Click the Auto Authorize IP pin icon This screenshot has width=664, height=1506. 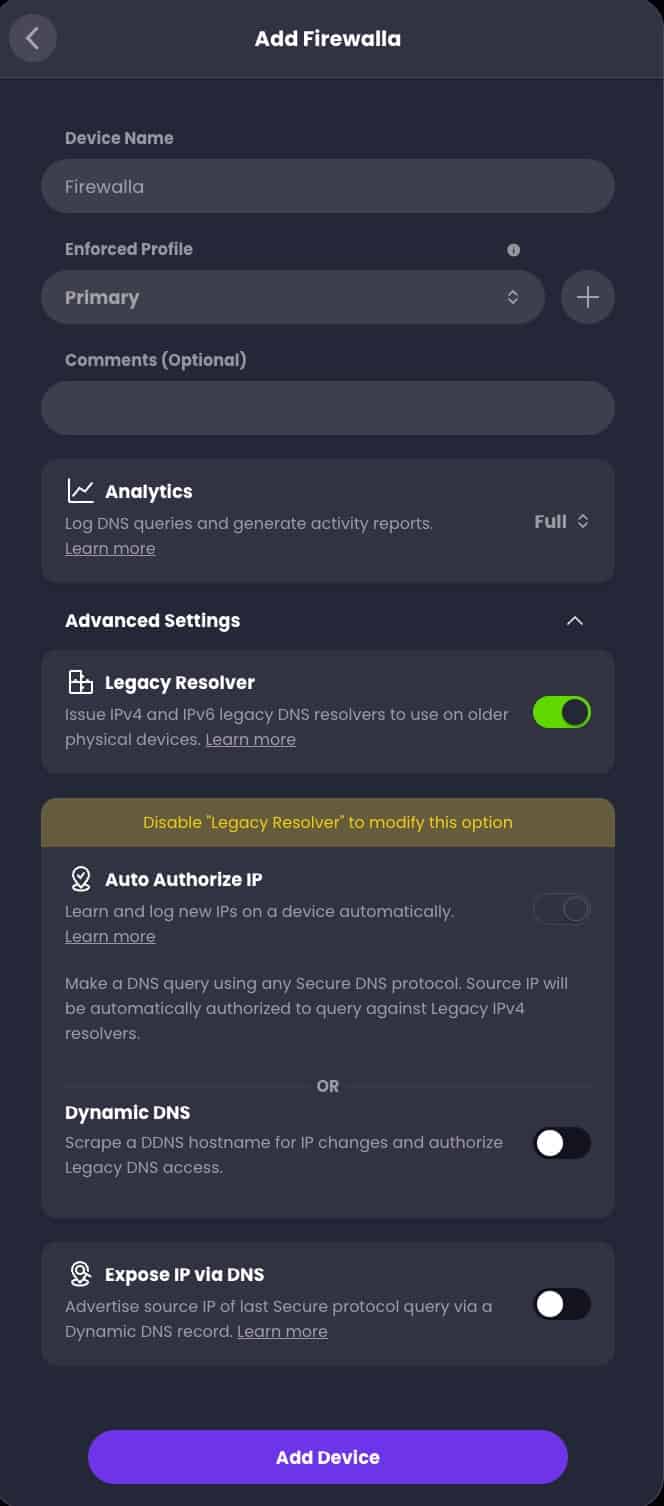tap(80, 879)
